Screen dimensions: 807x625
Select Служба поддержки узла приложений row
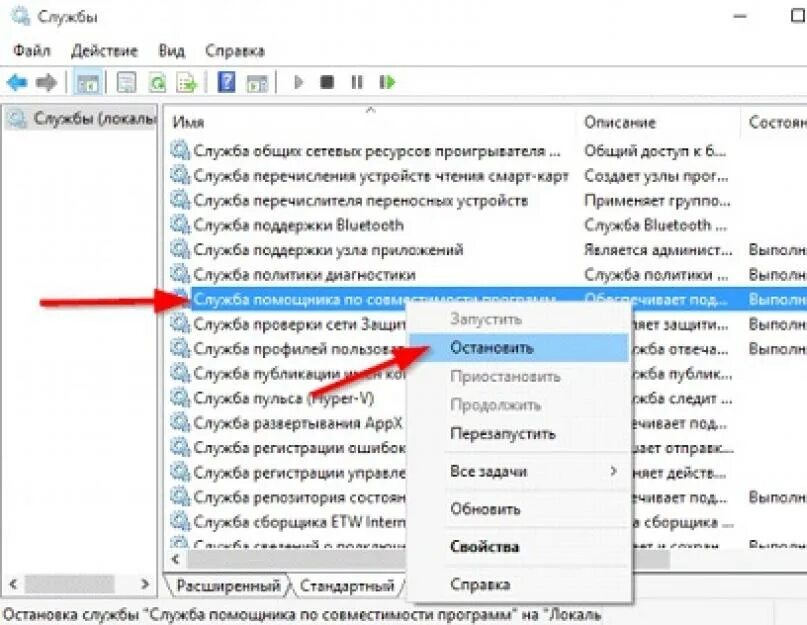pyautogui.click(x=328, y=250)
